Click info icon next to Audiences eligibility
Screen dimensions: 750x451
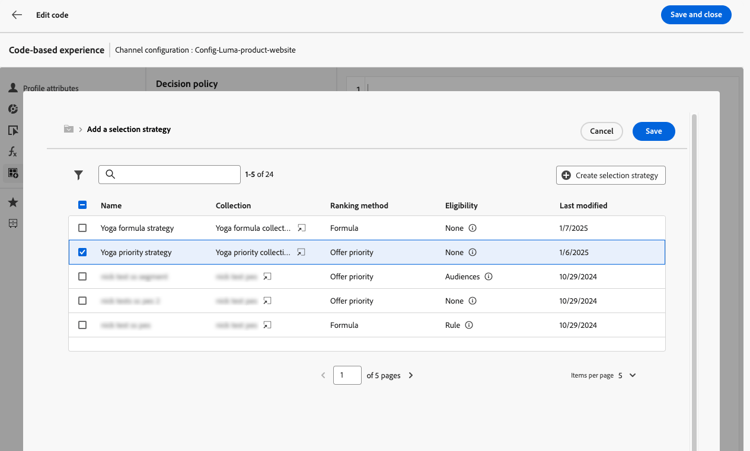point(488,277)
